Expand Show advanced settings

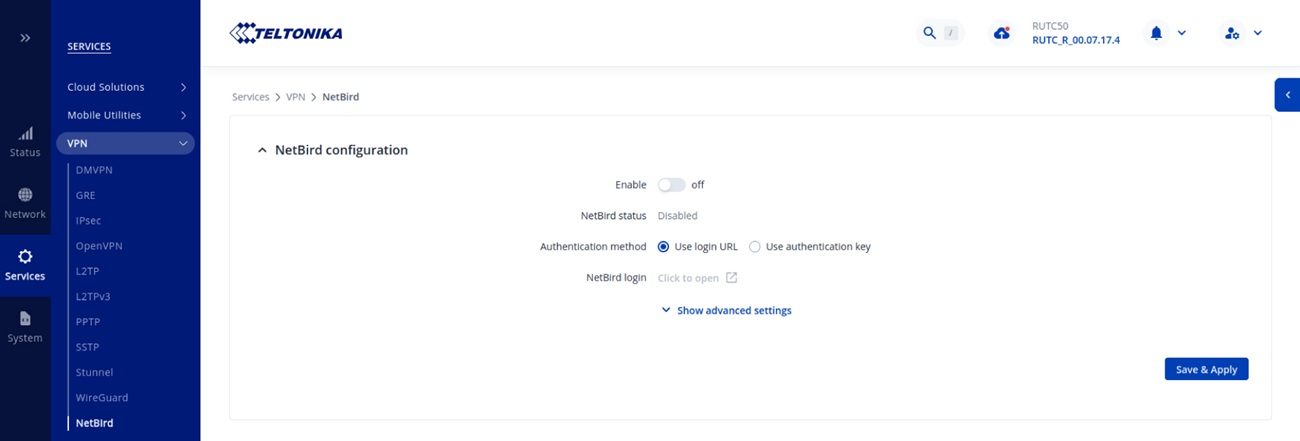coord(727,311)
